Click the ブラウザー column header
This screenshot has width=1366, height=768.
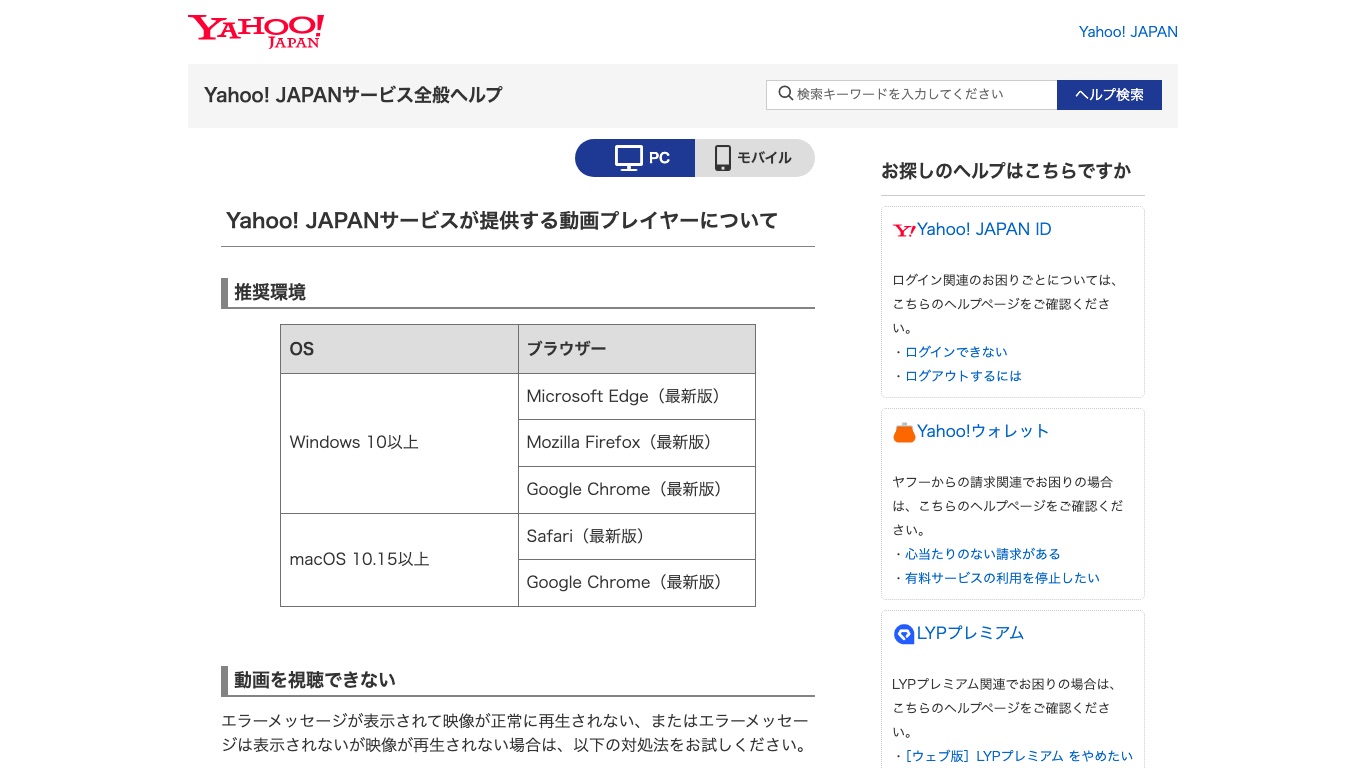click(x=637, y=349)
